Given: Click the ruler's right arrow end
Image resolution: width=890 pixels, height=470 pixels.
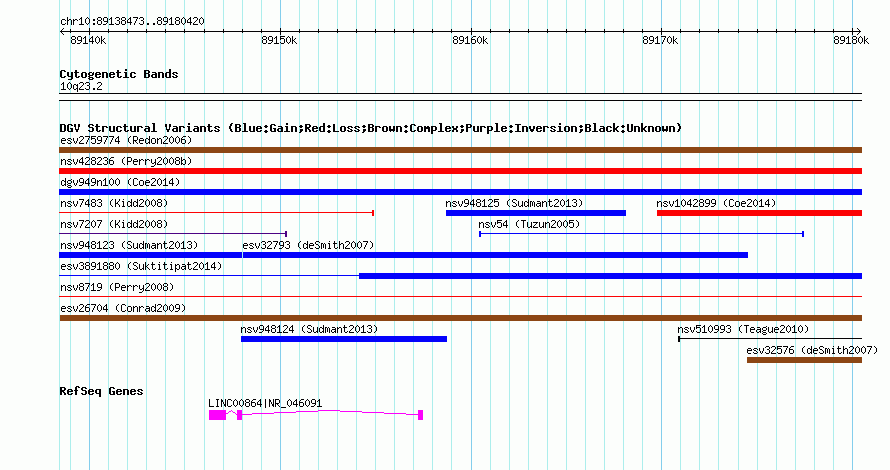Looking at the screenshot, I should point(859,32).
